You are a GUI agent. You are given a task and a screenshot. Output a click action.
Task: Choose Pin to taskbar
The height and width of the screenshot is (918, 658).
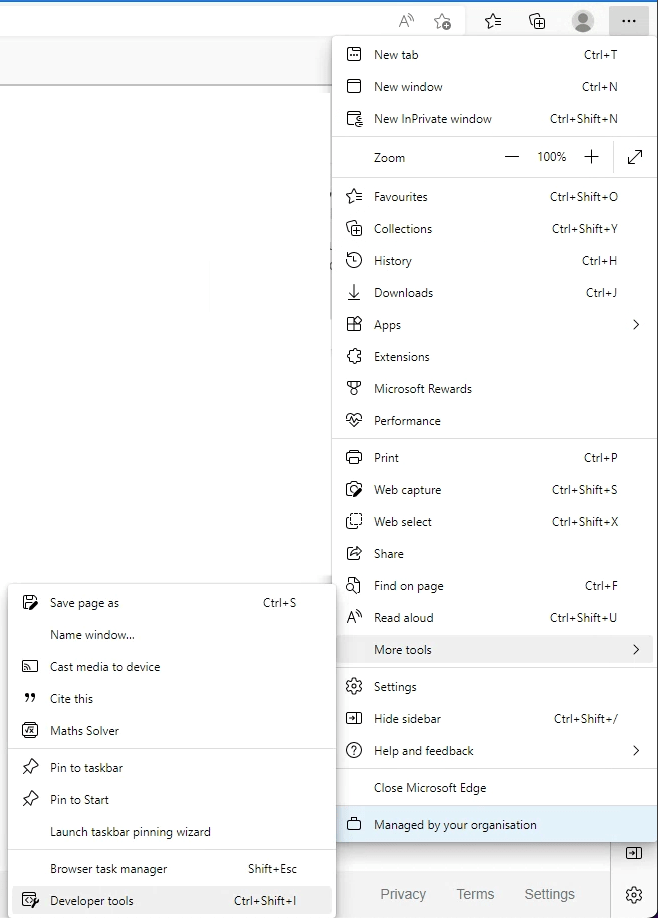[172, 768]
